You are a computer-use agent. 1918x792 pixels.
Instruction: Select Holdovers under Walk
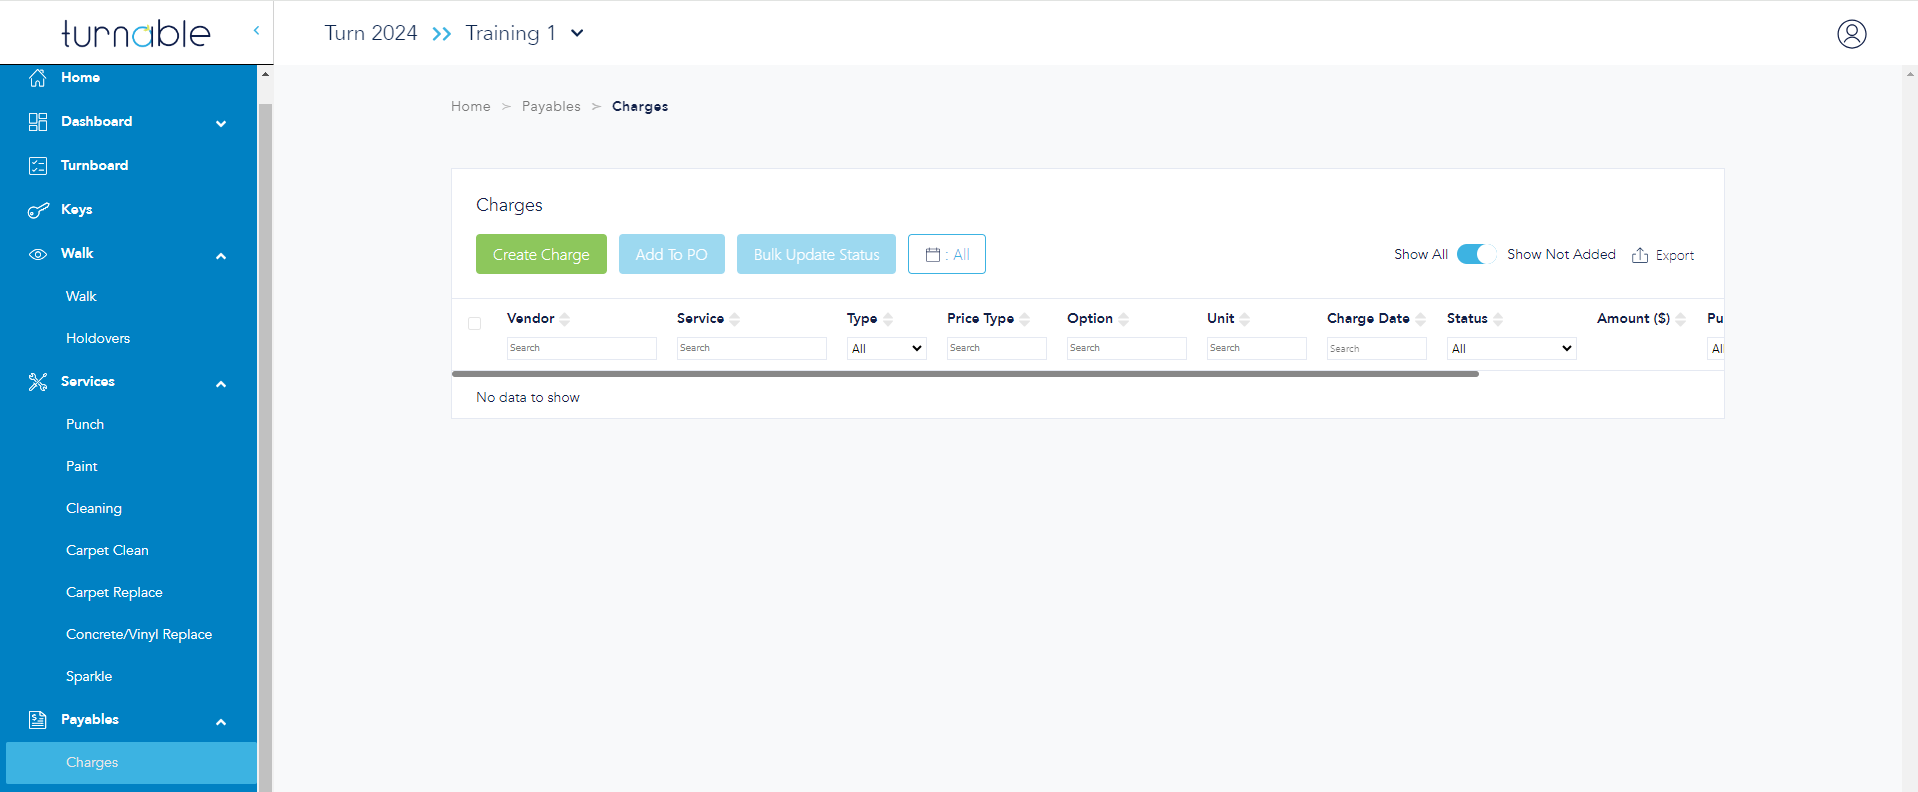tap(98, 338)
